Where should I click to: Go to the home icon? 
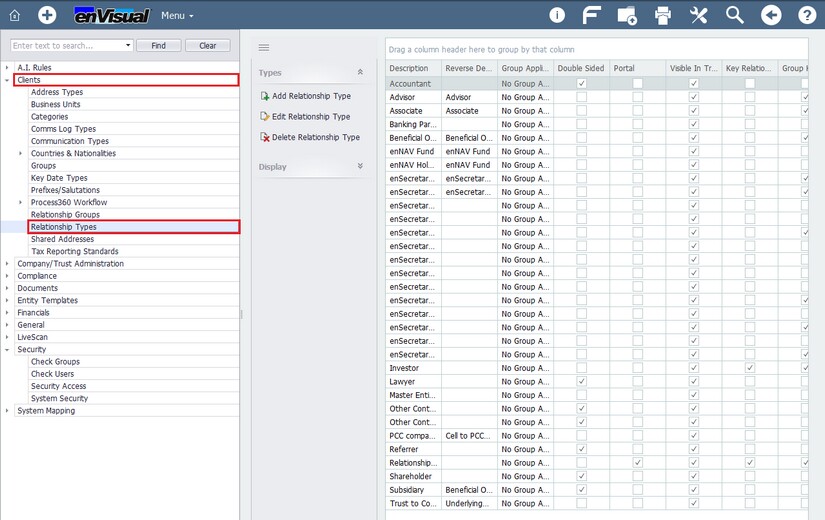pos(15,15)
